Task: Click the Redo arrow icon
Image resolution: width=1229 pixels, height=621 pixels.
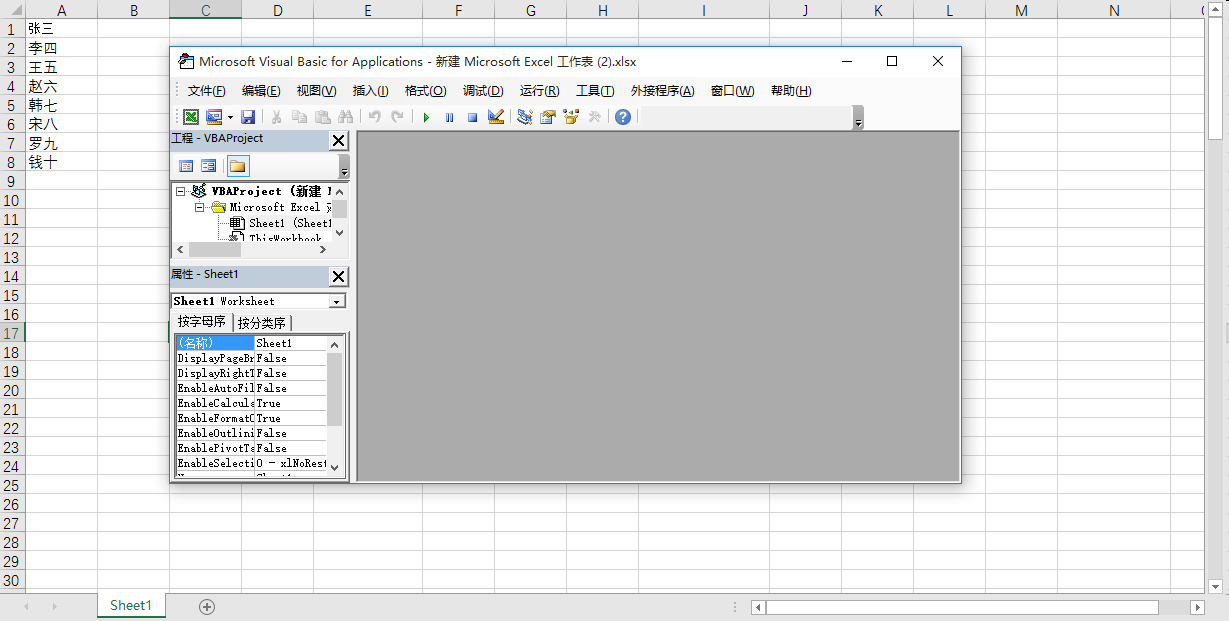Action: 398,117
